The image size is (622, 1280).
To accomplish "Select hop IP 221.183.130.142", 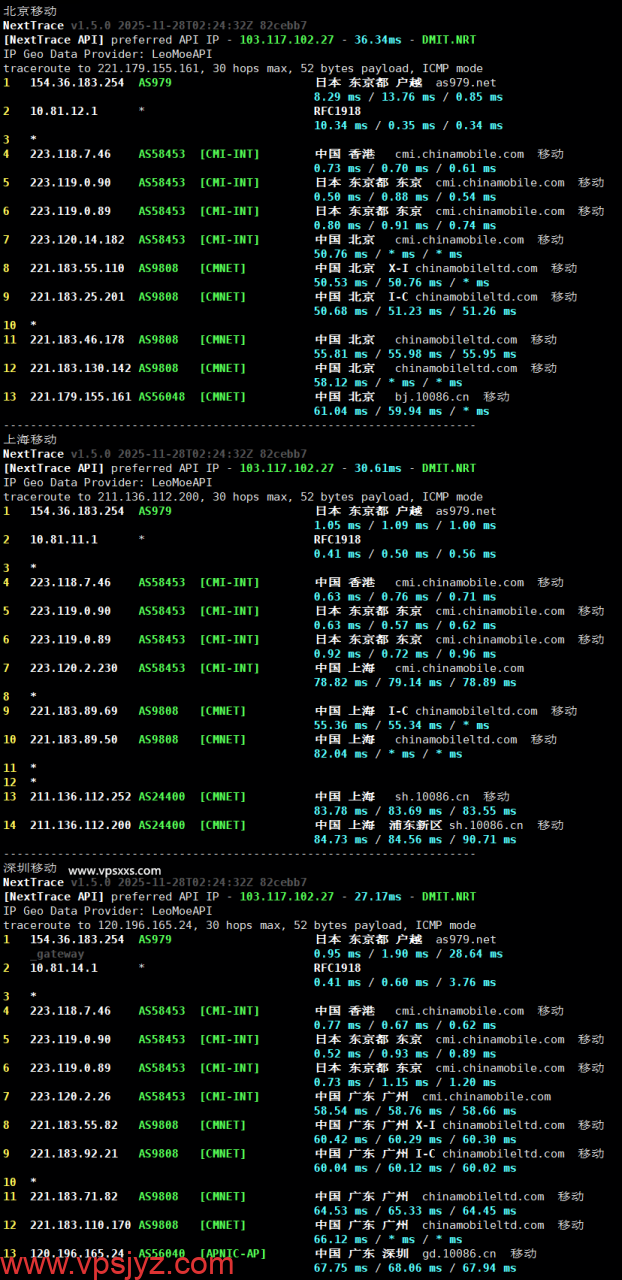I will click(81, 368).
